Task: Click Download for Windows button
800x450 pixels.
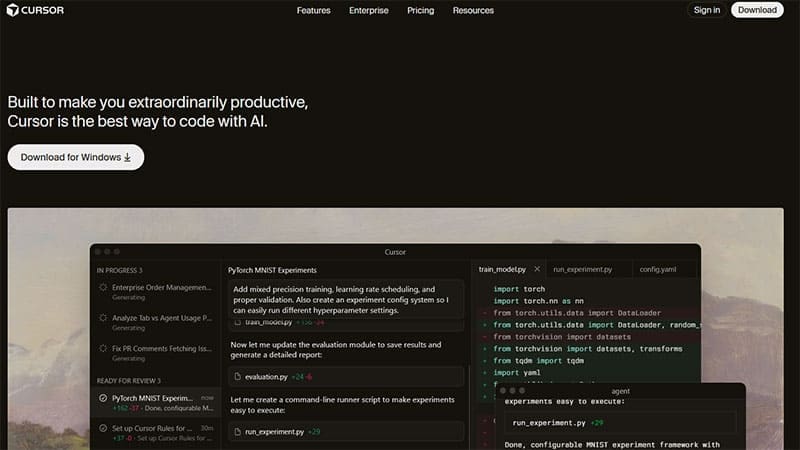Action: [x=76, y=157]
